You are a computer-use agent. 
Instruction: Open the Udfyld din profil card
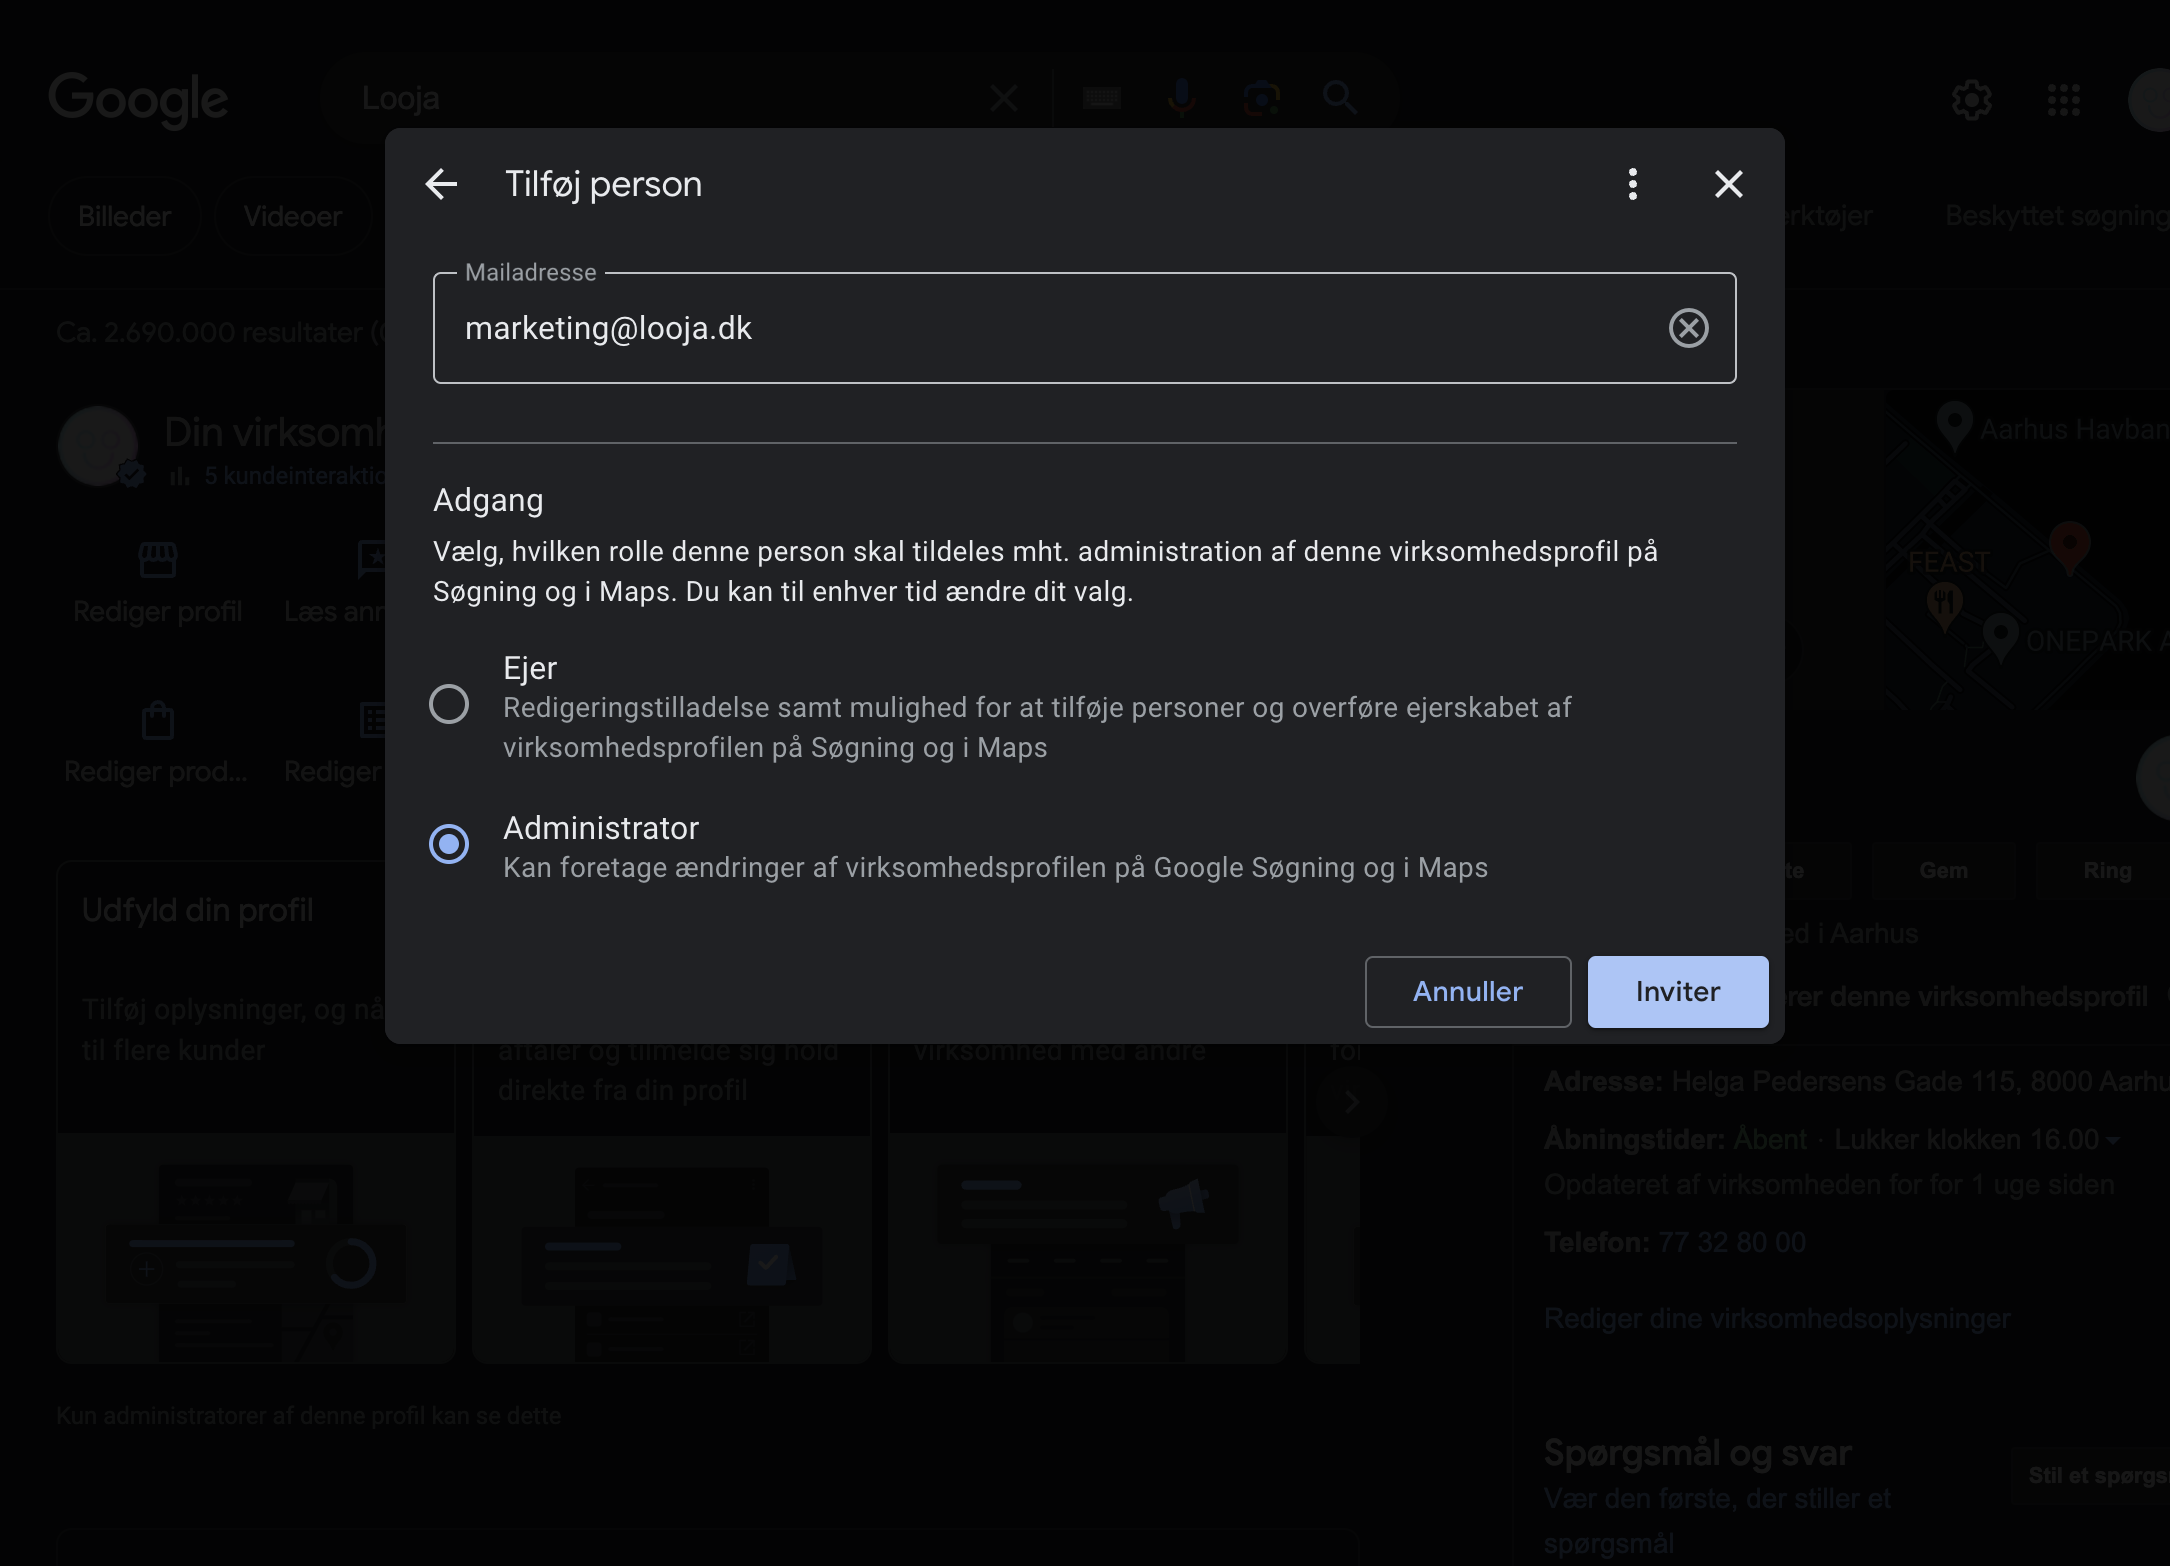tap(256, 1112)
